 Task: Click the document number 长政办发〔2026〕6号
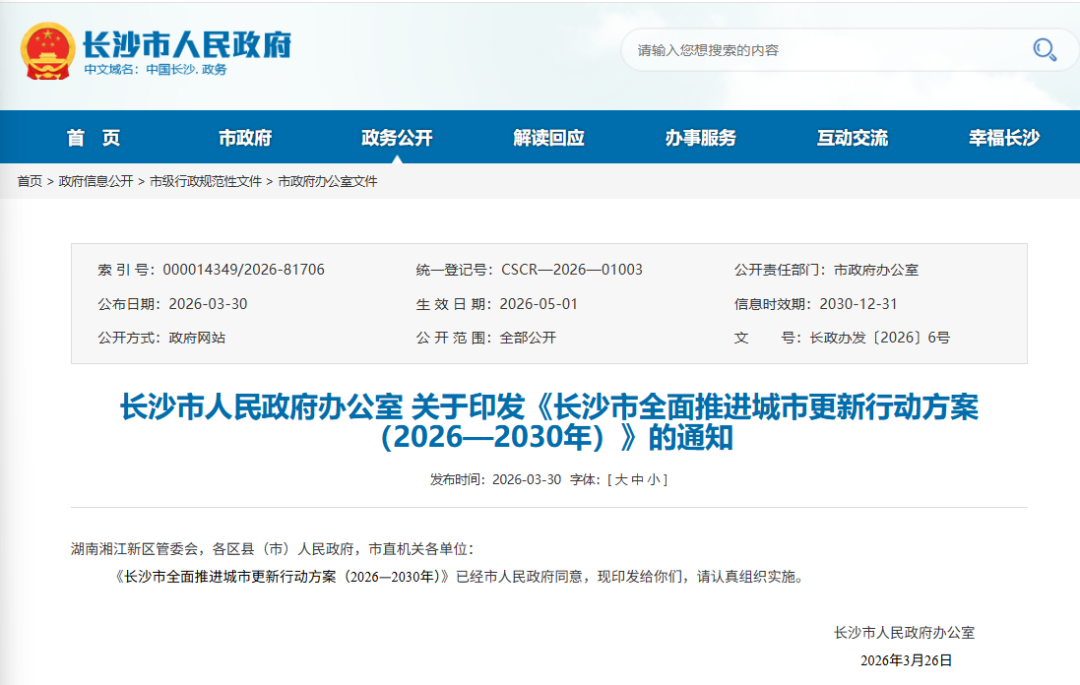[x=880, y=337]
